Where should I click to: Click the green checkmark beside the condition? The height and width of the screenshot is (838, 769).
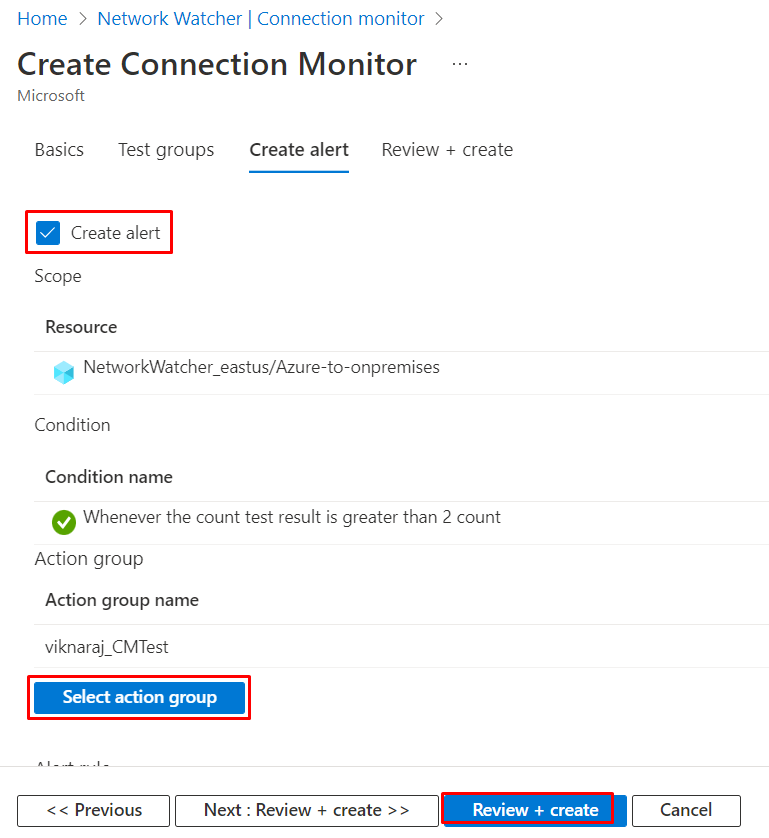tap(64, 522)
